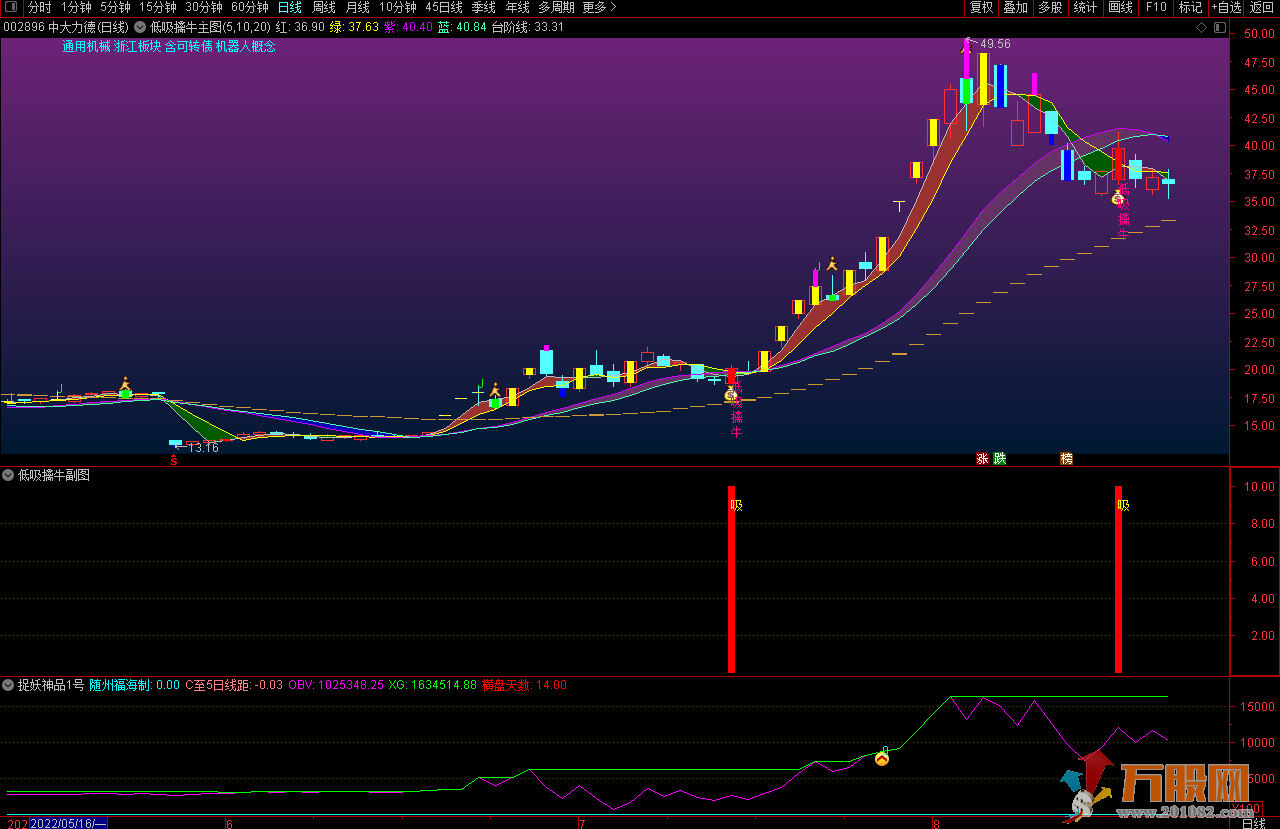The image size is (1280, 829).
Task: Expand the 捉妖神品1号 indicator dropdown
Action: click(8, 685)
